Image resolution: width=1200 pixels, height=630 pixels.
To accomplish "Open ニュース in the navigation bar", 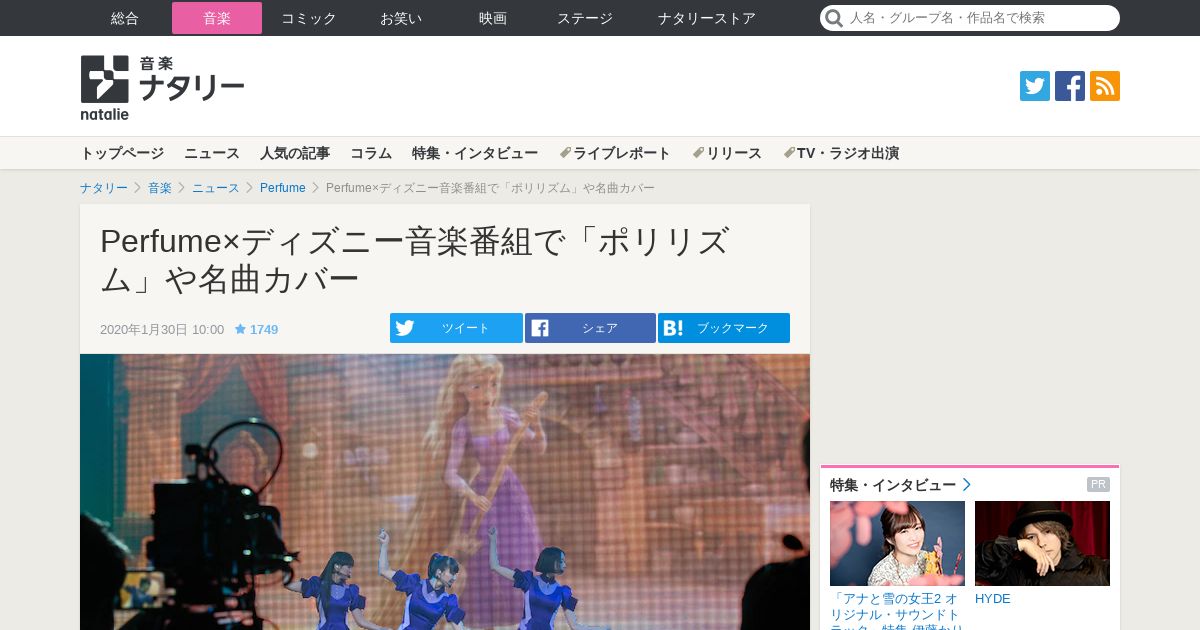I will [212, 153].
